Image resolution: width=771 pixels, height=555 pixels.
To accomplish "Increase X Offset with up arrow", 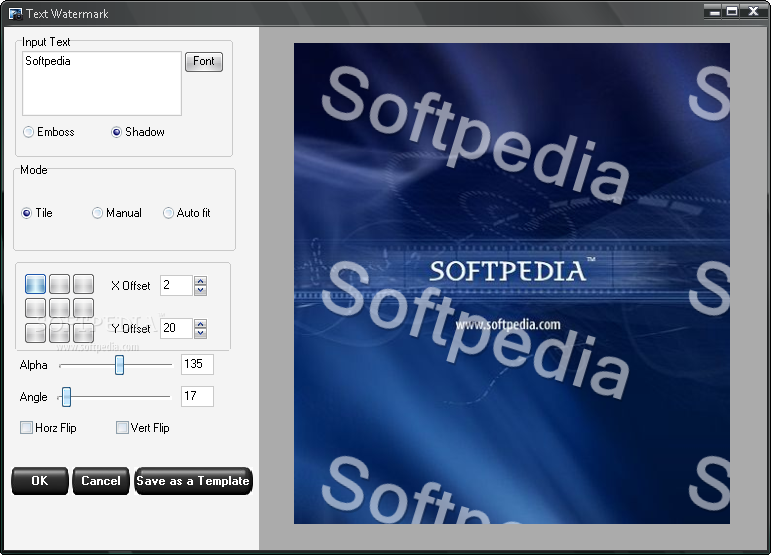I will click(200, 281).
